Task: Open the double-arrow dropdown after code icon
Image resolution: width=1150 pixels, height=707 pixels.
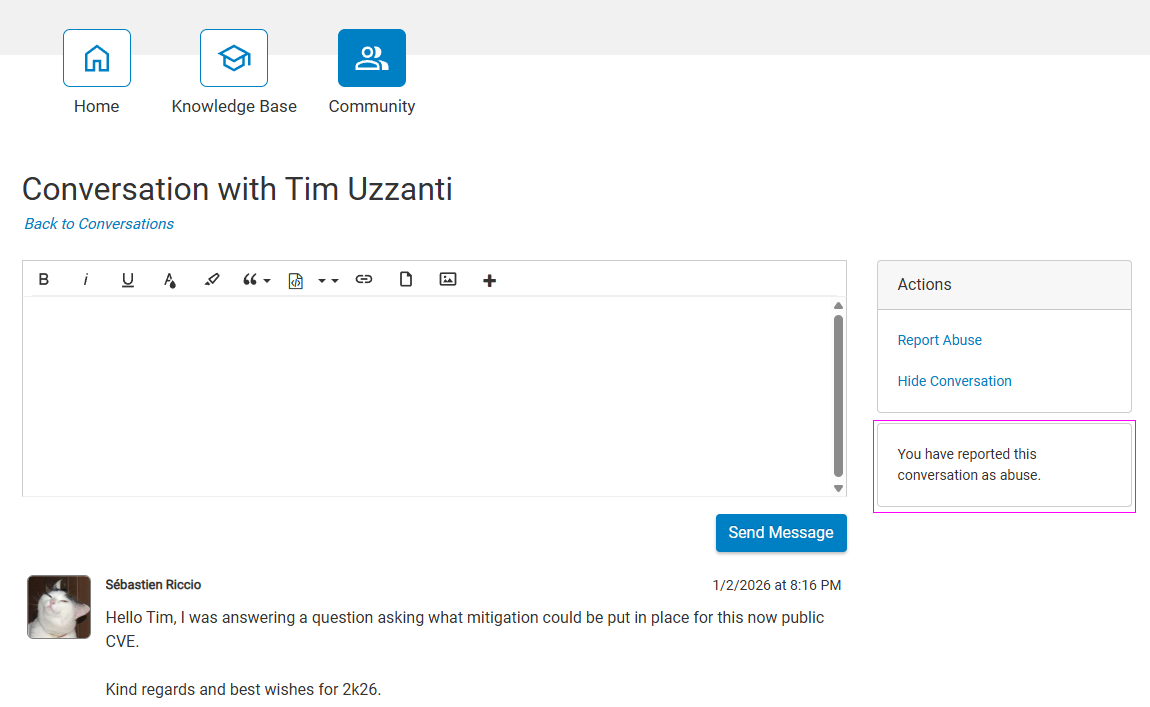Action: 328,281
